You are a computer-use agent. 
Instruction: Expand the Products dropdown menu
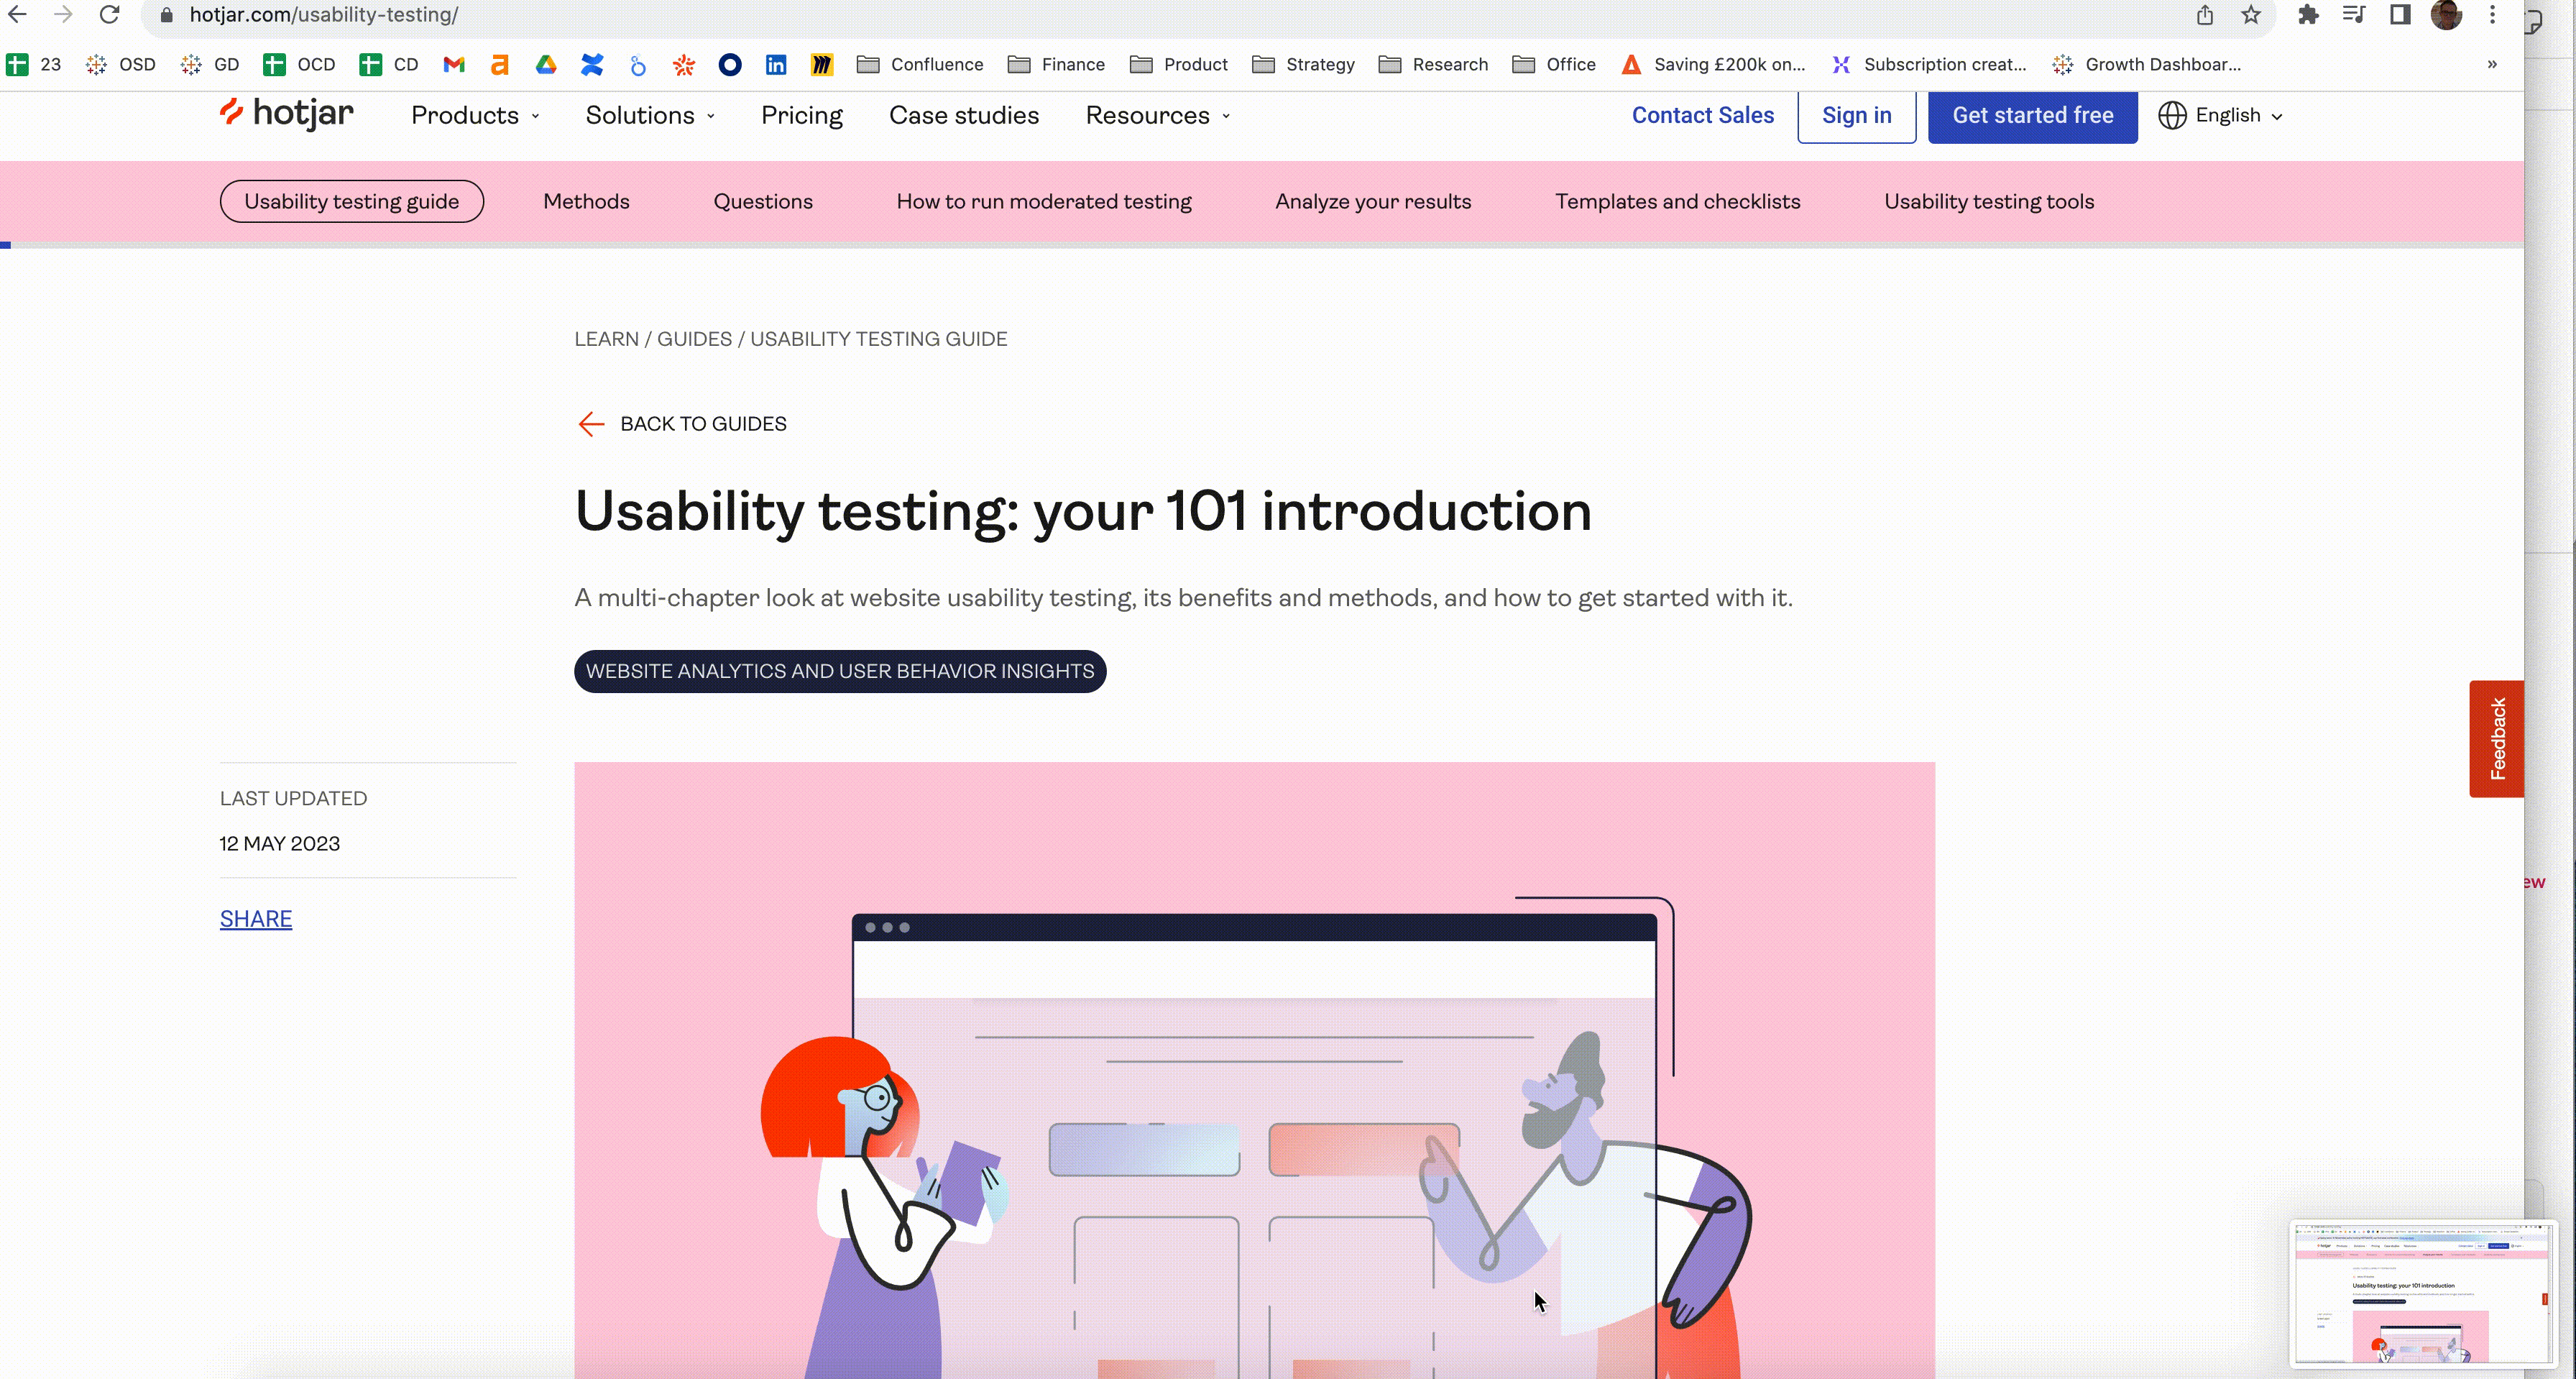475,116
